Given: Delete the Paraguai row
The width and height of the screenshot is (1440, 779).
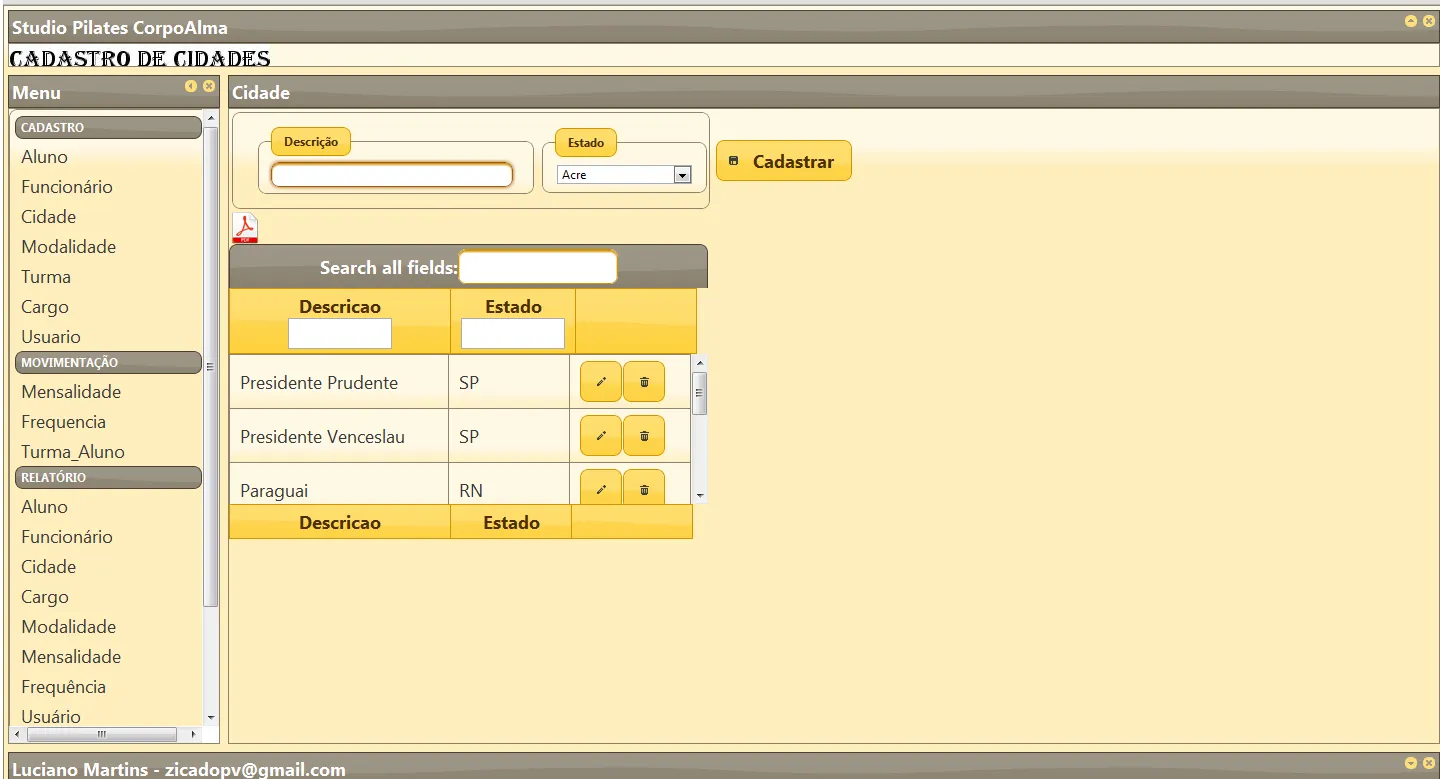Looking at the screenshot, I should 644,487.
